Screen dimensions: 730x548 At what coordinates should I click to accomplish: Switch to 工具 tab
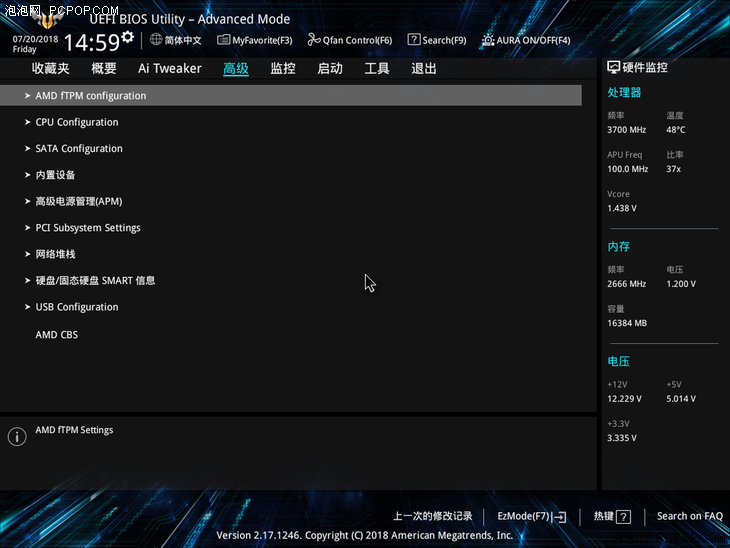[377, 69]
